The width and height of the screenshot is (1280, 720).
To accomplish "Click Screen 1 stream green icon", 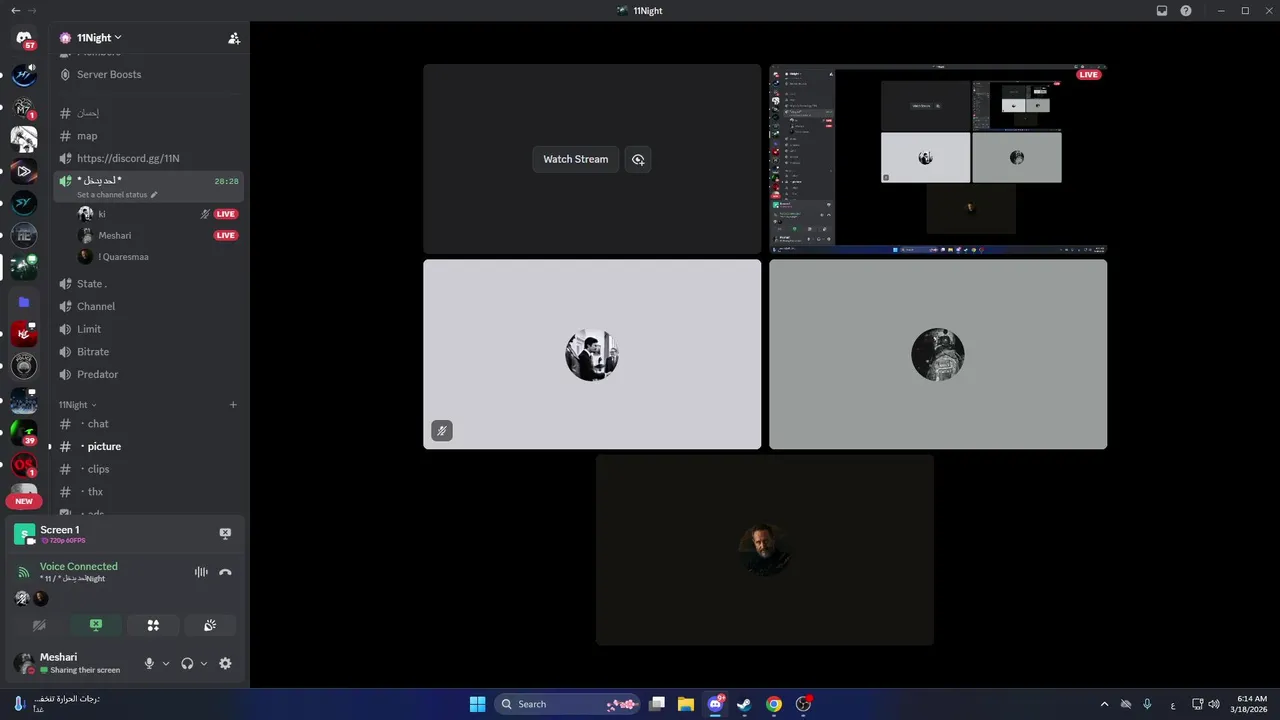I will tap(24, 535).
